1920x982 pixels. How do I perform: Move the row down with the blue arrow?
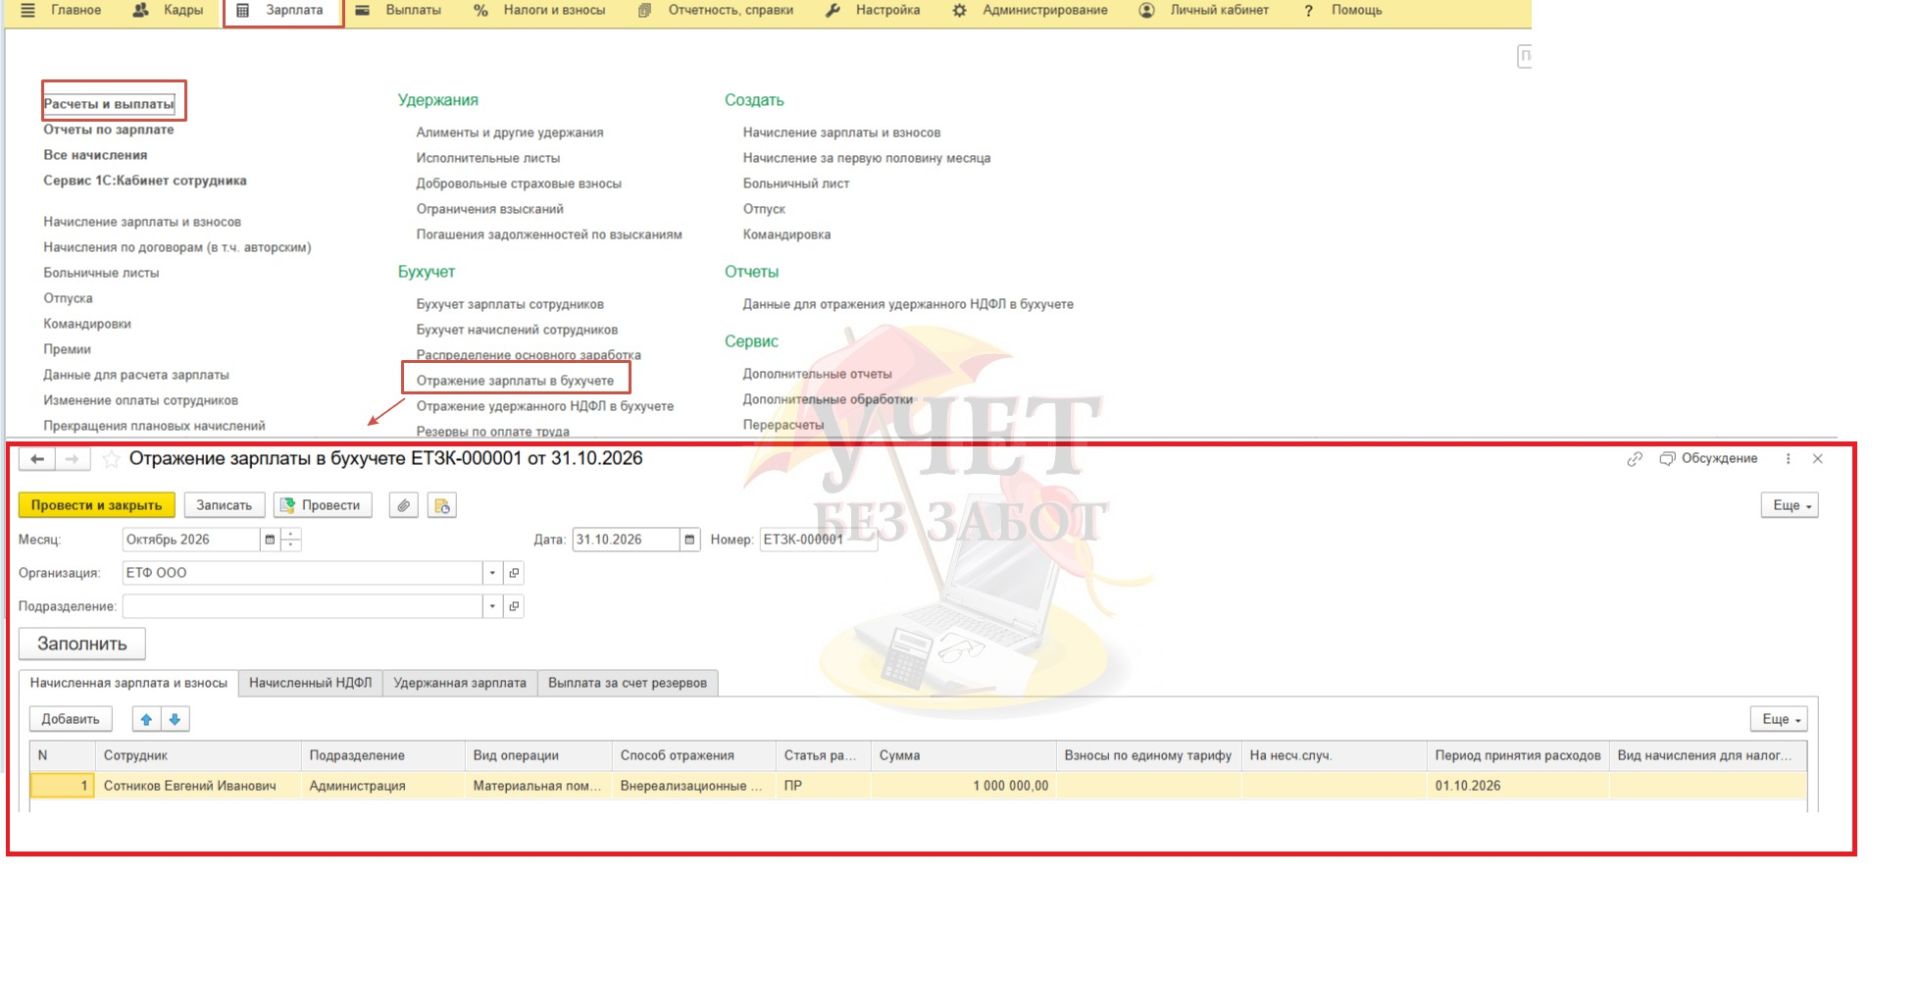(175, 719)
